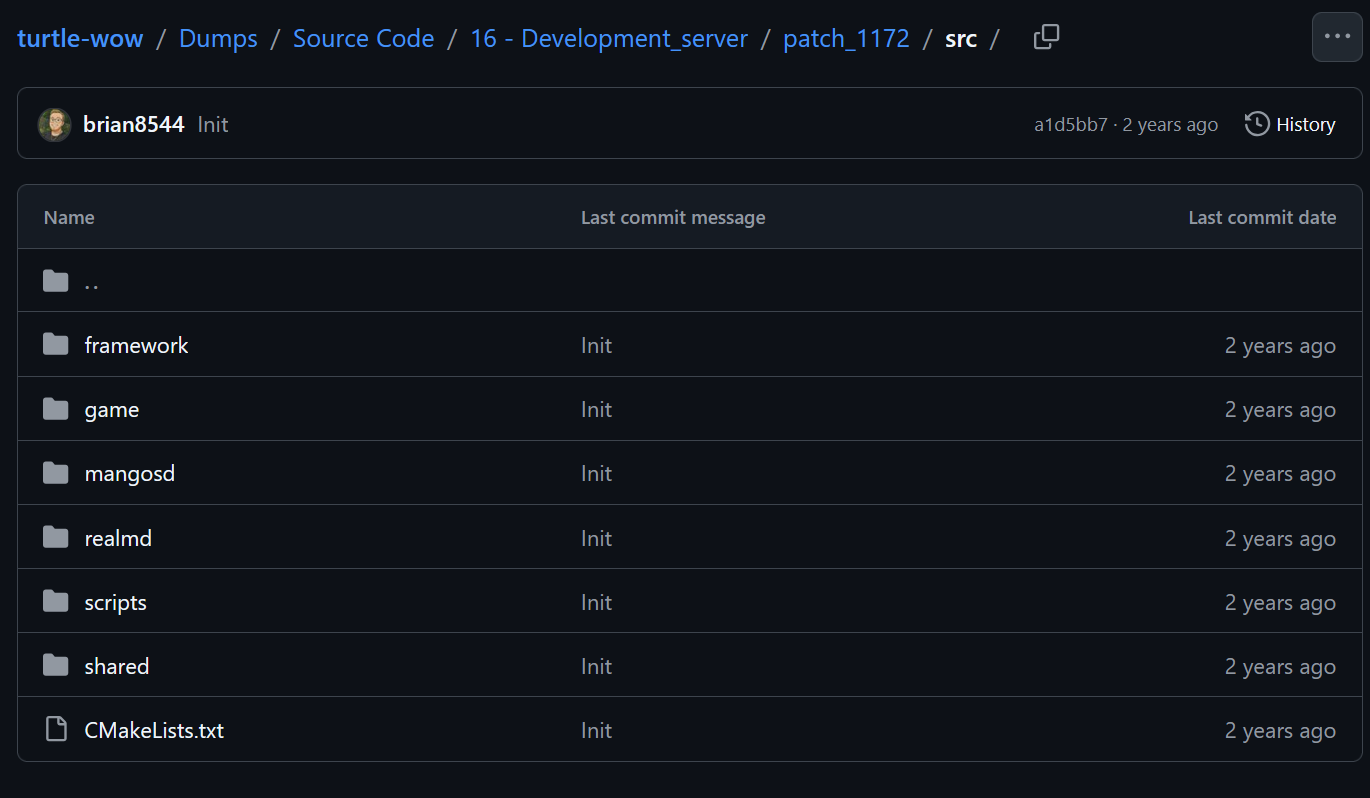Image resolution: width=1370 pixels, height=798 pixels.
Task: Open the framework folder
Action: click(136, 345)
